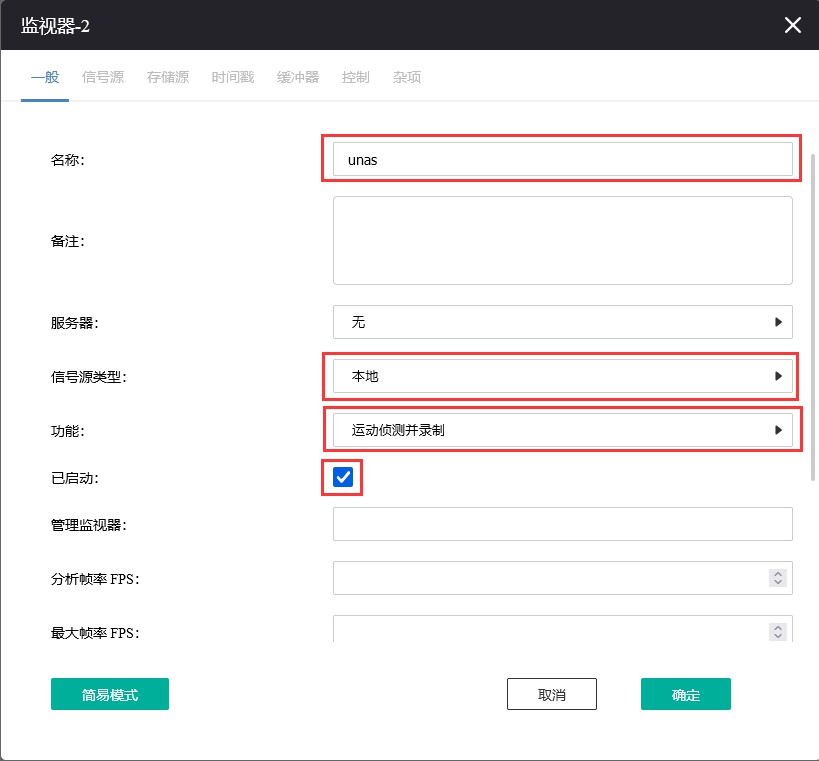This screenshot has height=761, width=819.
Task: Expand the 服务器 dropdown
Action: (x=562, y=322)
